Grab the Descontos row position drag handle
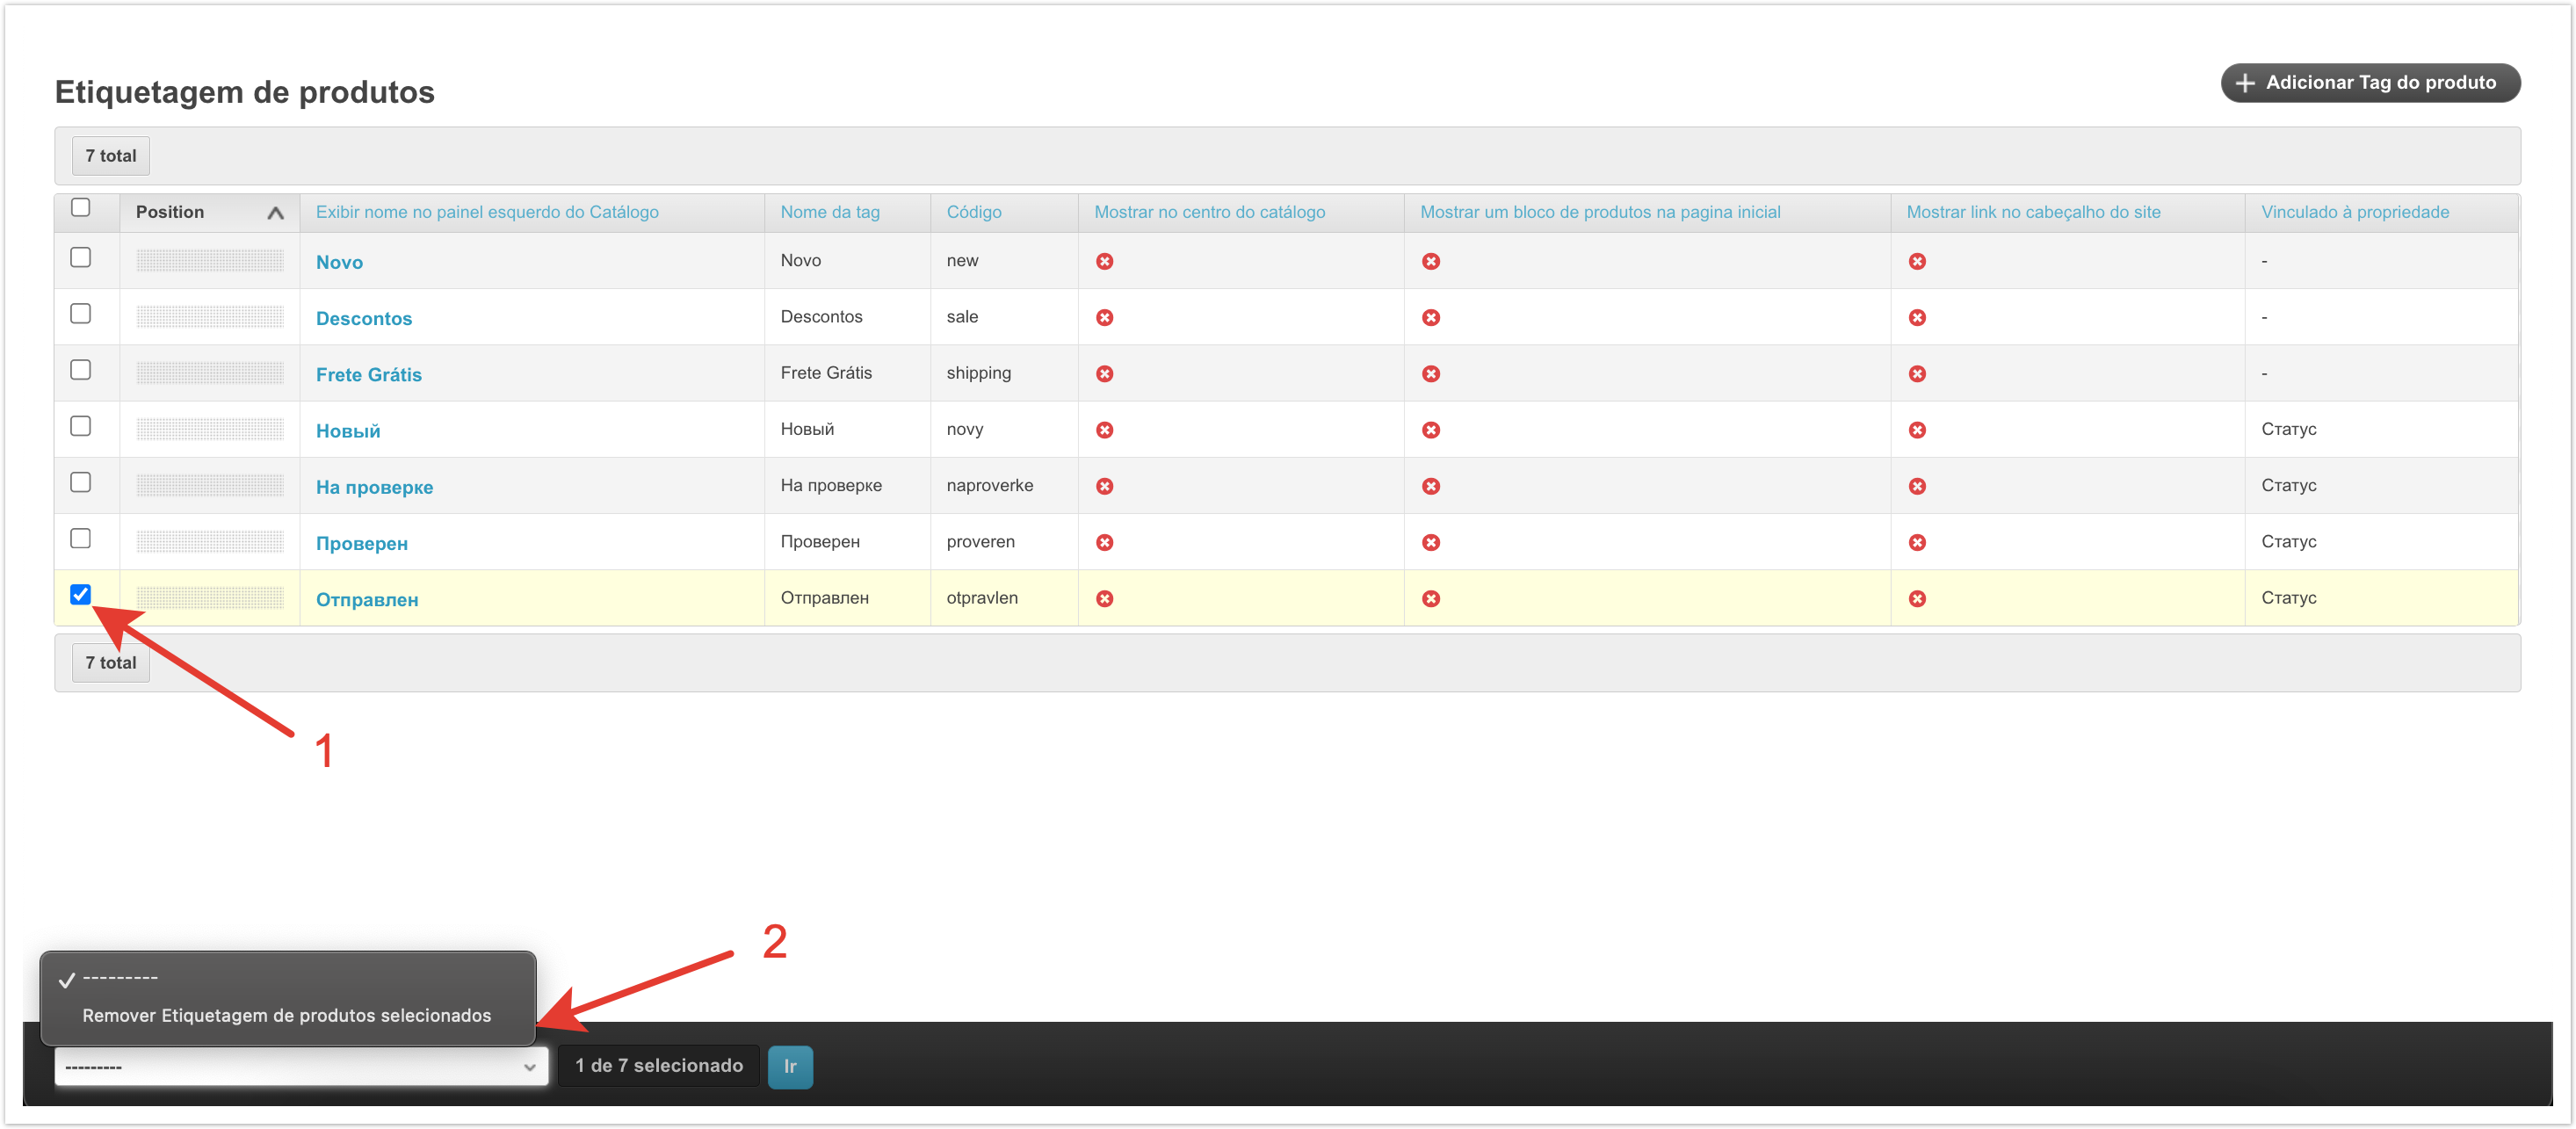 pos(210,317)
